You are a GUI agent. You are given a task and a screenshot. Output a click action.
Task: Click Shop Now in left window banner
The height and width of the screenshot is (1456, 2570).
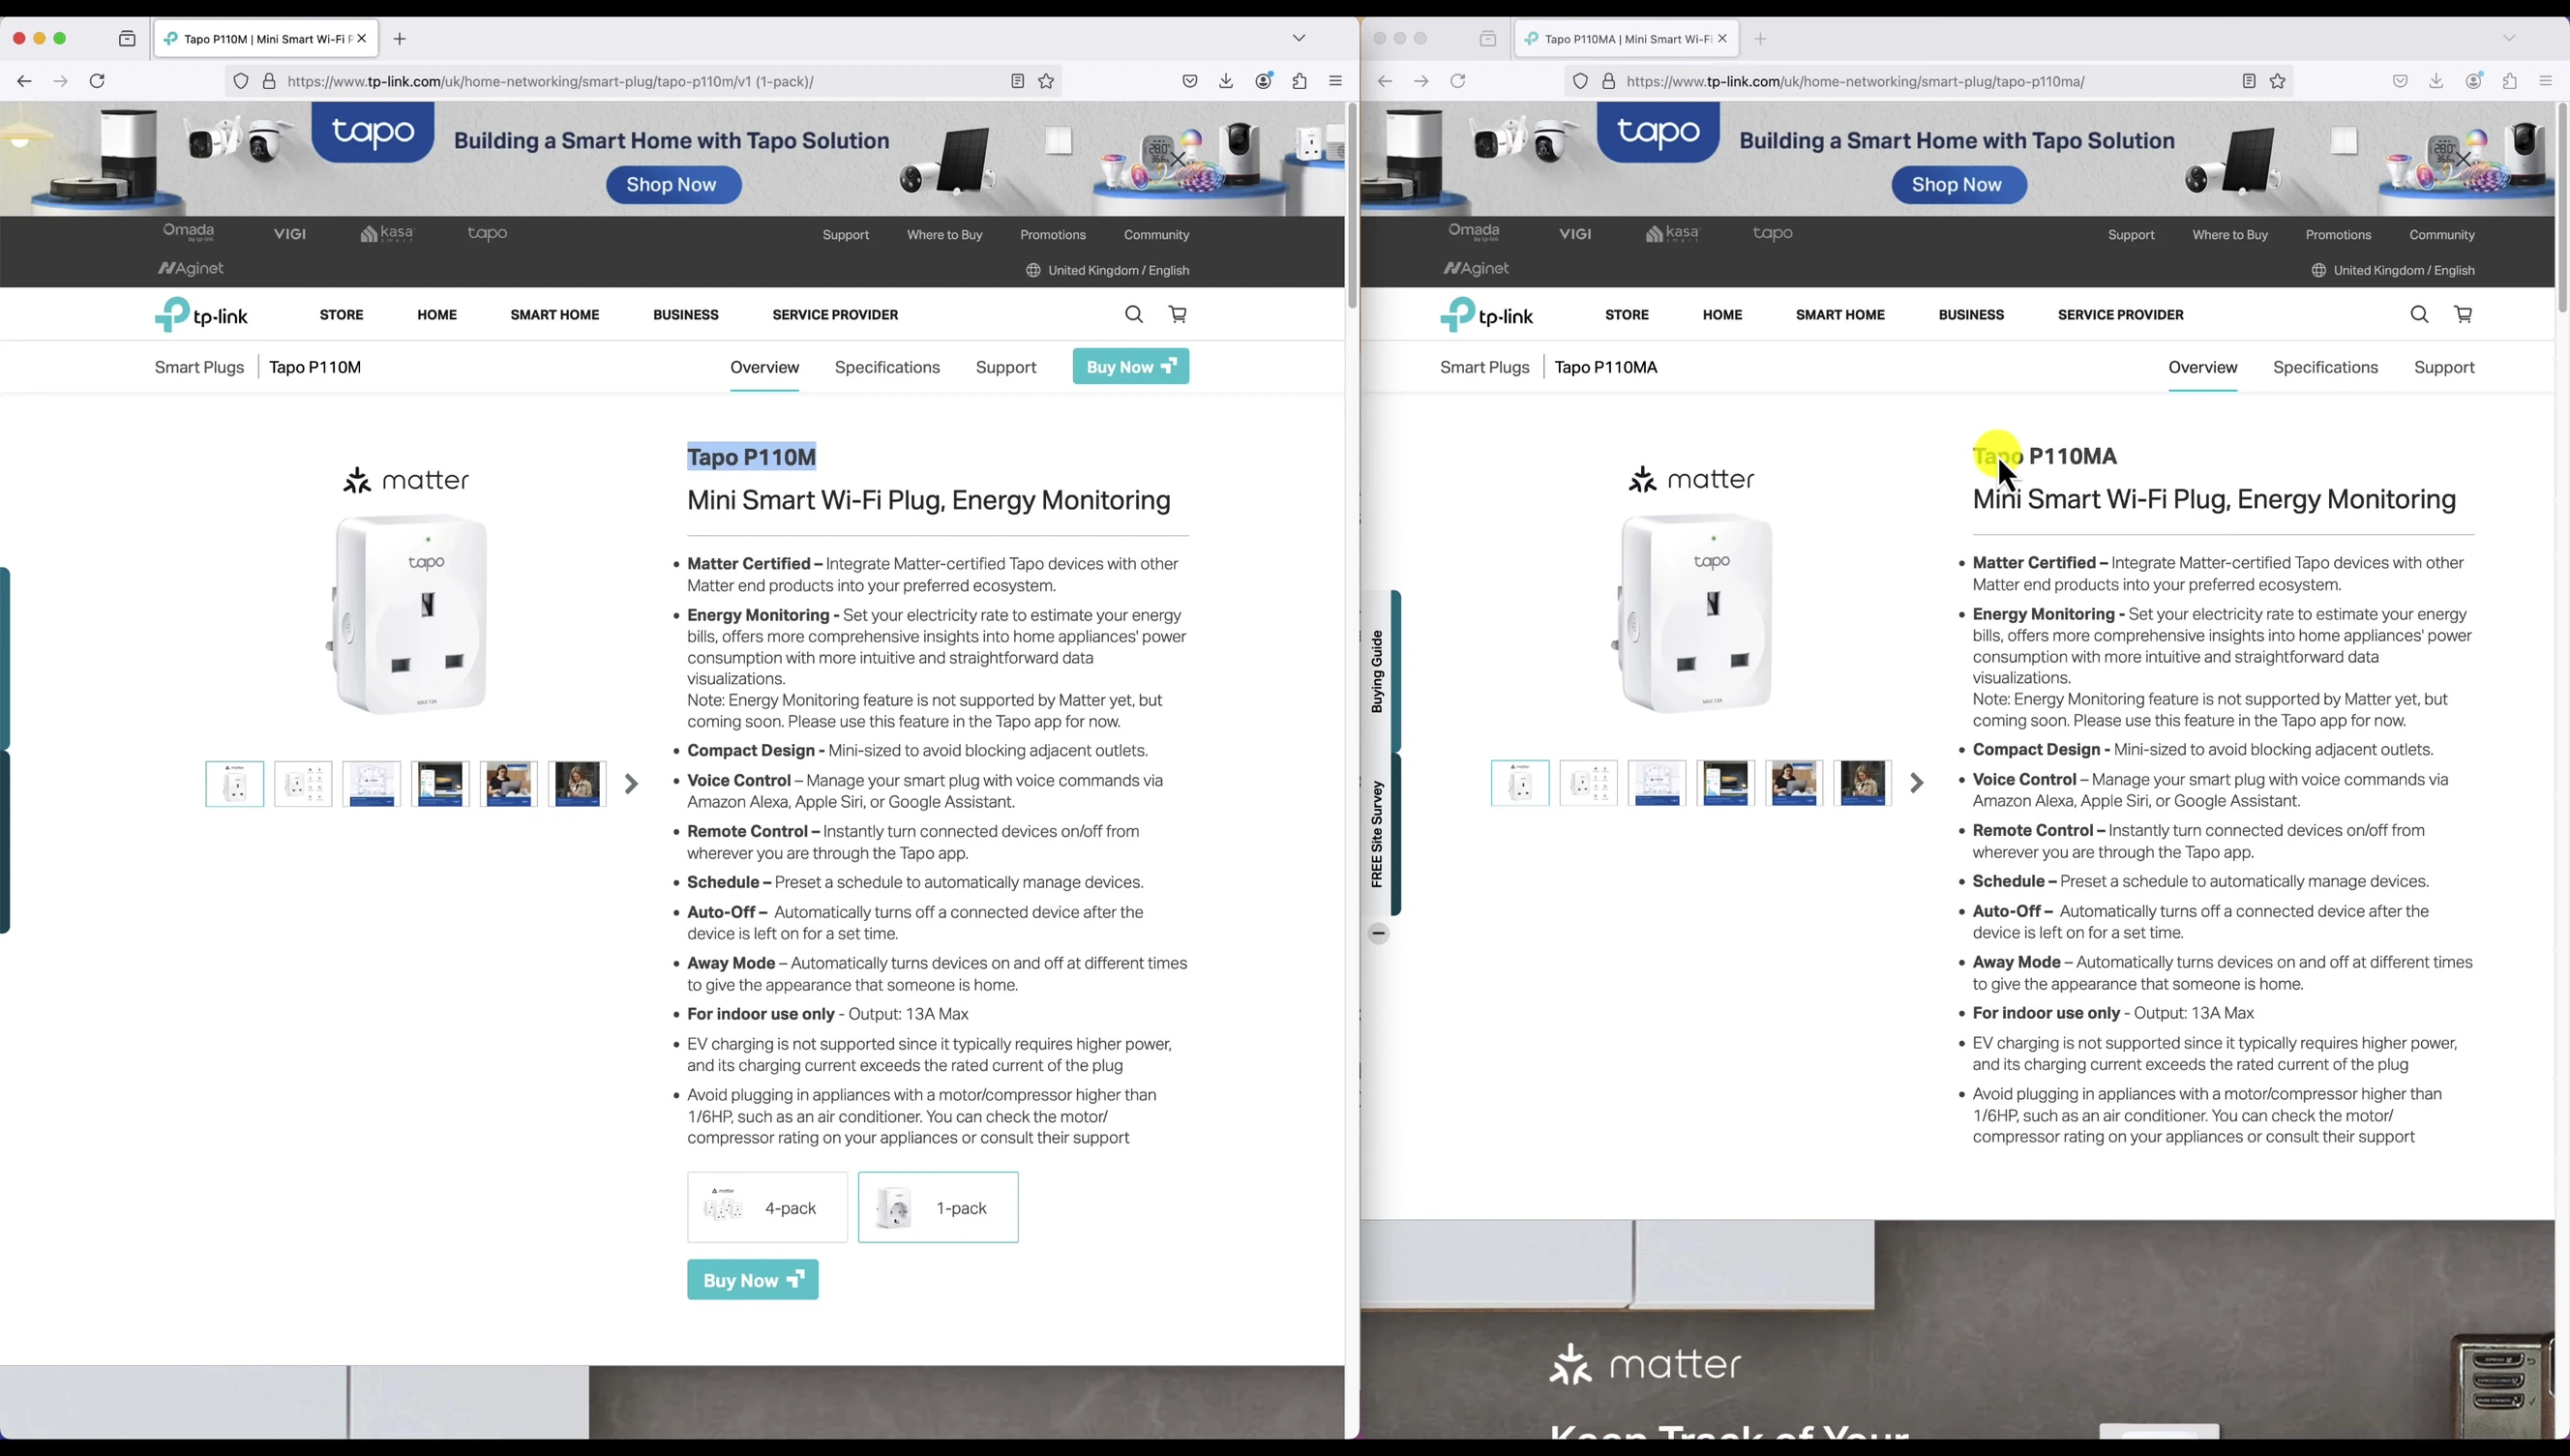click(x=673, y=185)
